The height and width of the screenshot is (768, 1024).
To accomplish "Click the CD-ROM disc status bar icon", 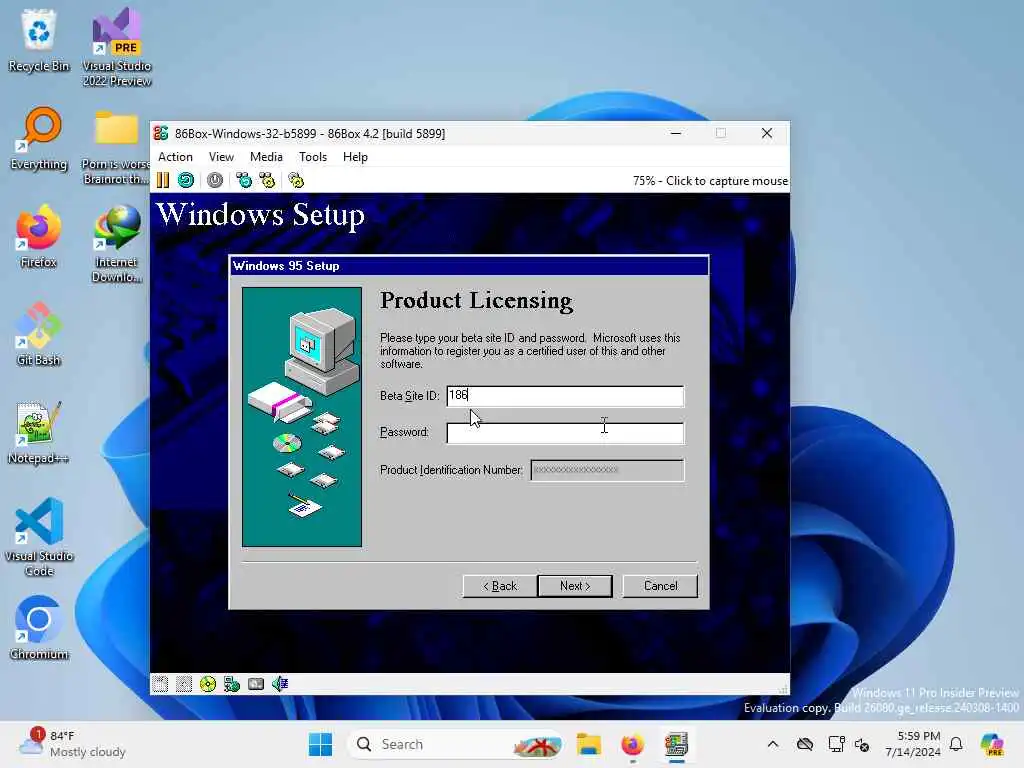I will coord(208,684).
